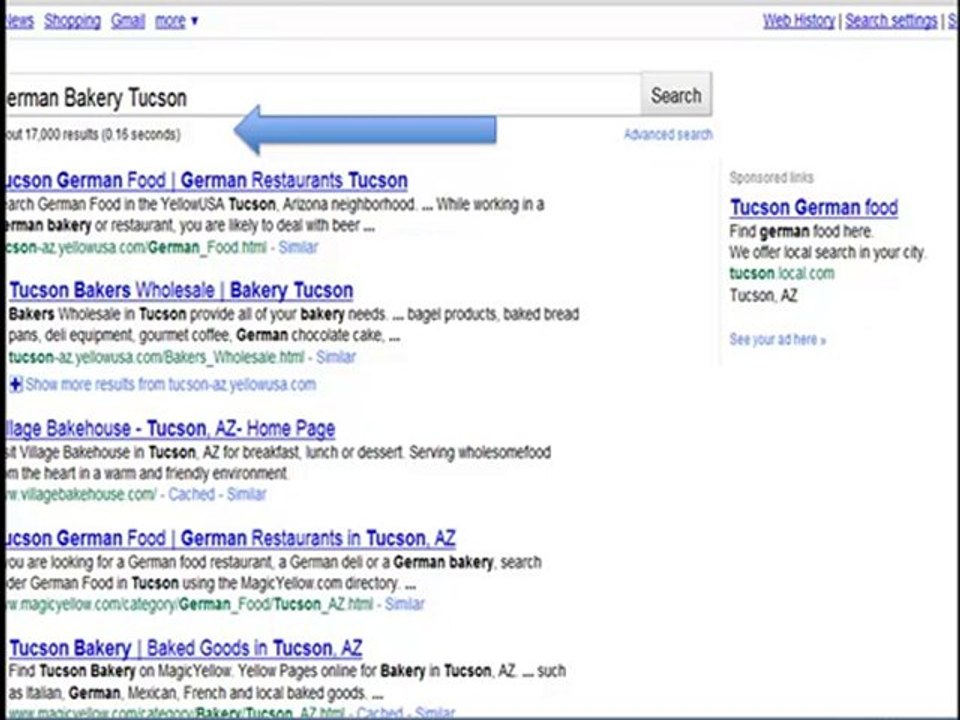Open 'Tucson Bakery | Baked Goods in Tucson, AZ' result

[x=186, y=648]
